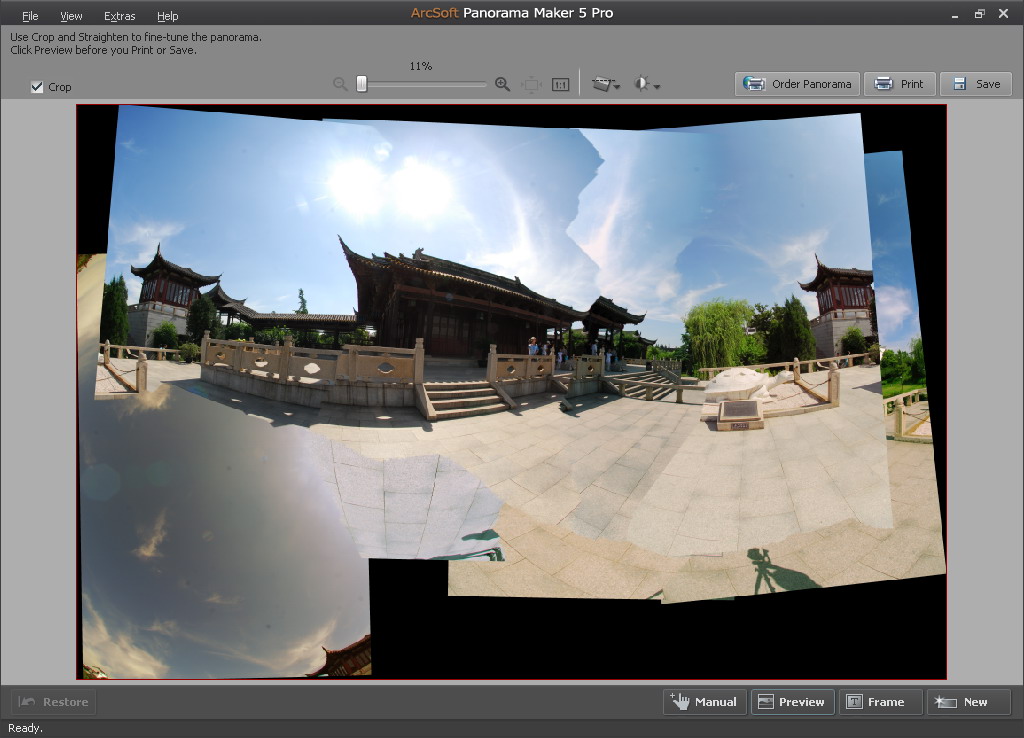Open the Help menu
The image size is (1024, 738).
click(x=168, y=16)
